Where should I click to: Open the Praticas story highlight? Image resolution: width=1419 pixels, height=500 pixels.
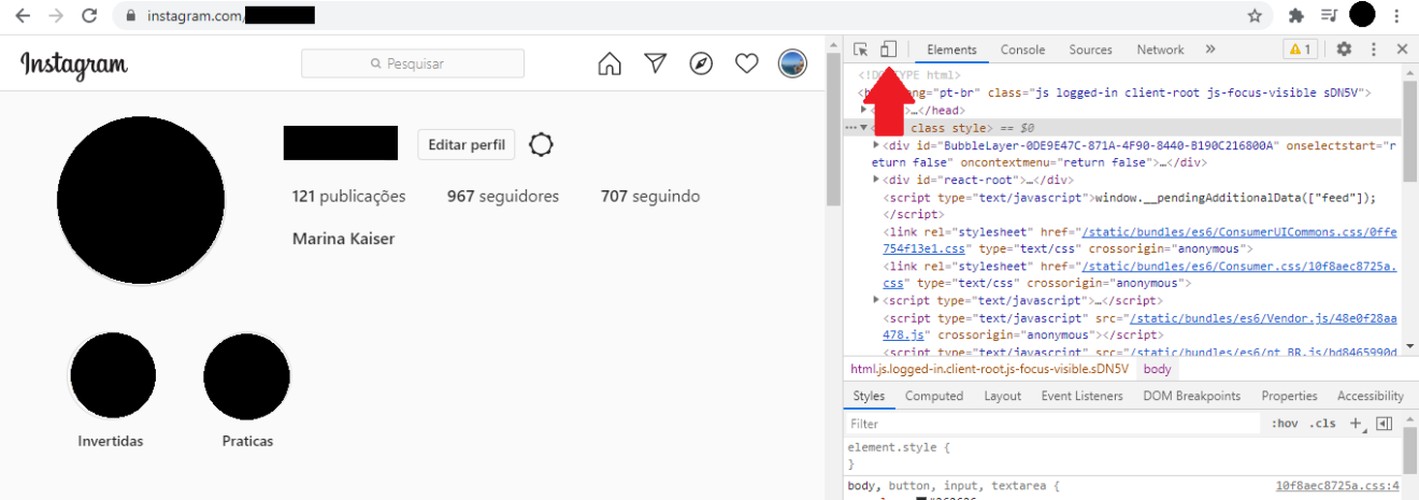click(x=247, y=376)
